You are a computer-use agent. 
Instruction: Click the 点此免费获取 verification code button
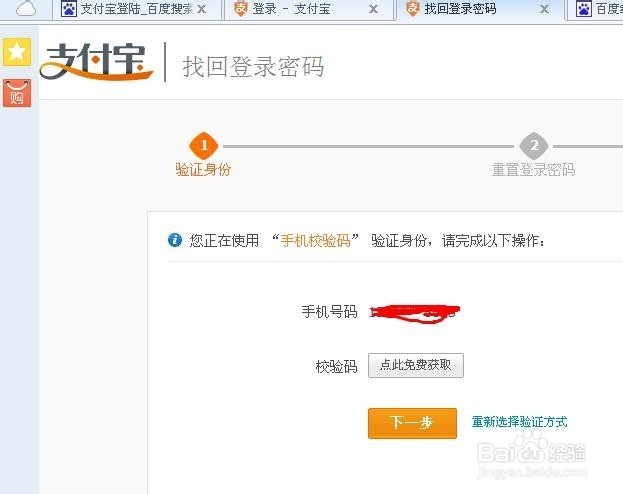point(416,365)
